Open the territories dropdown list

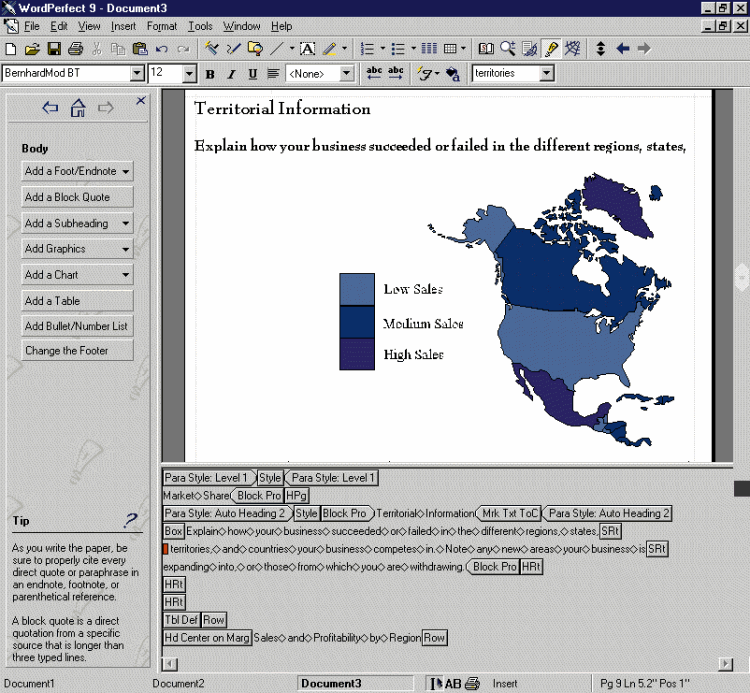(546, 74)
